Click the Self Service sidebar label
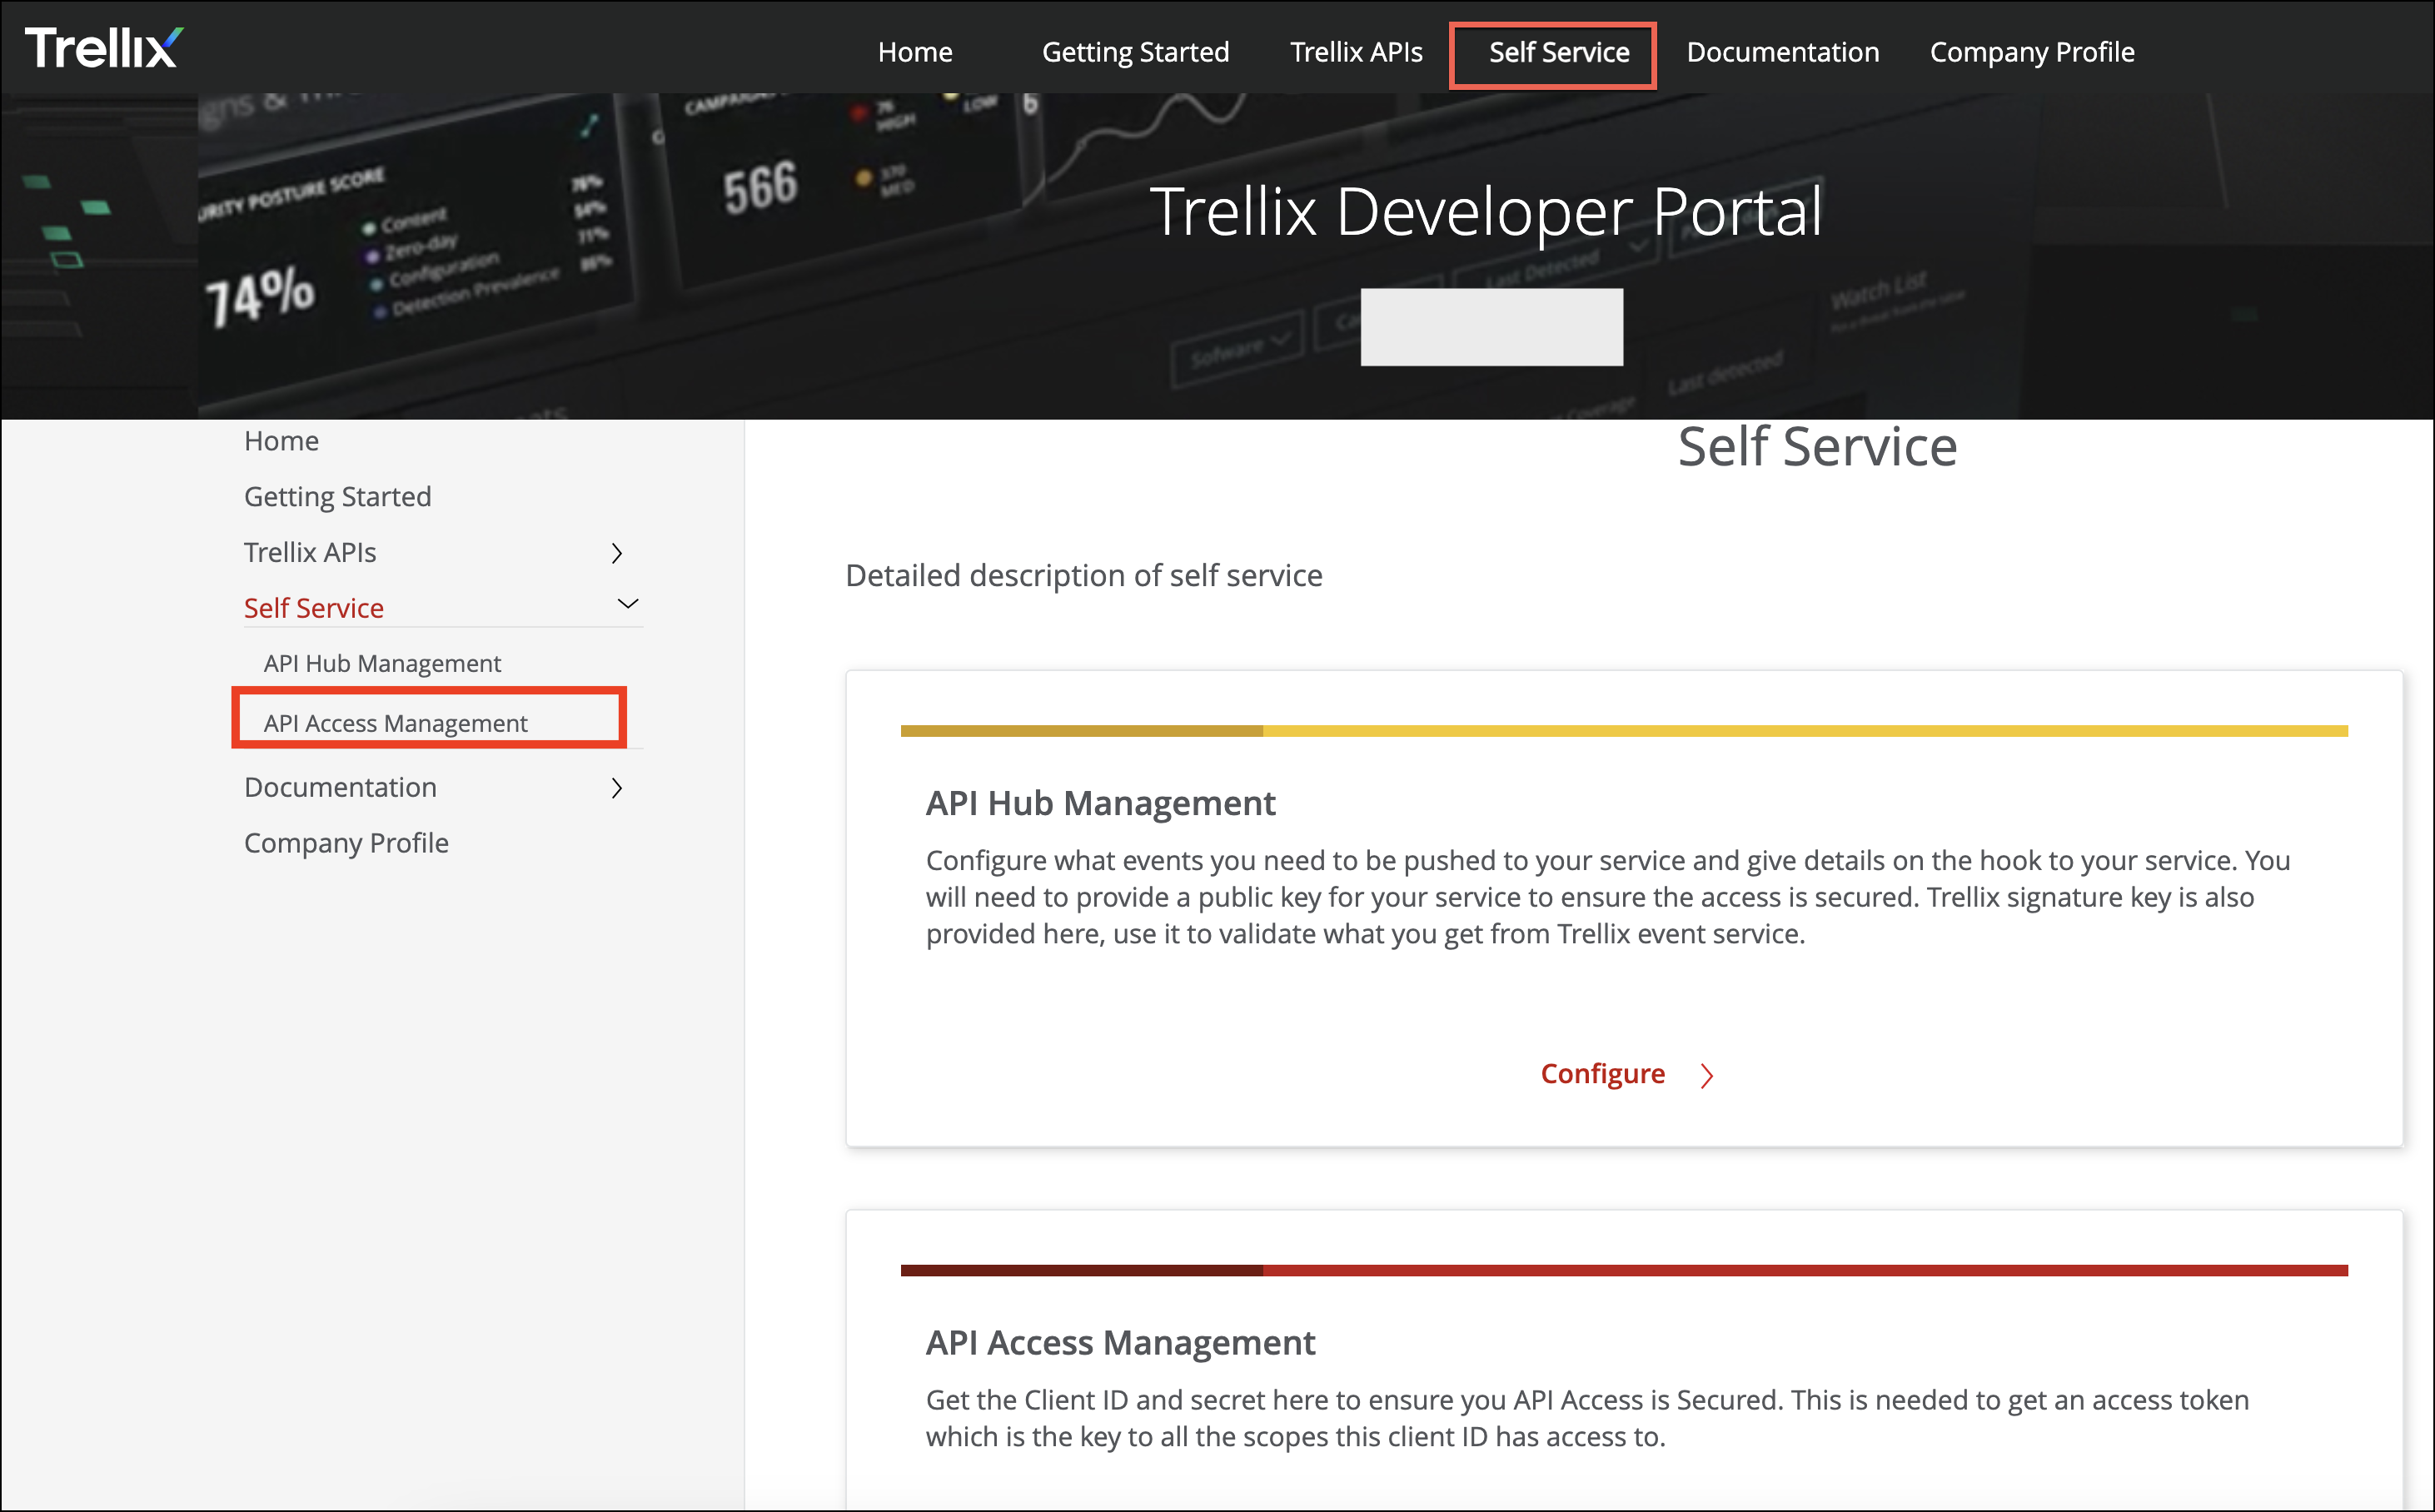The width and height of the screenshot is (2435, 1512). (x=314, y=608)
